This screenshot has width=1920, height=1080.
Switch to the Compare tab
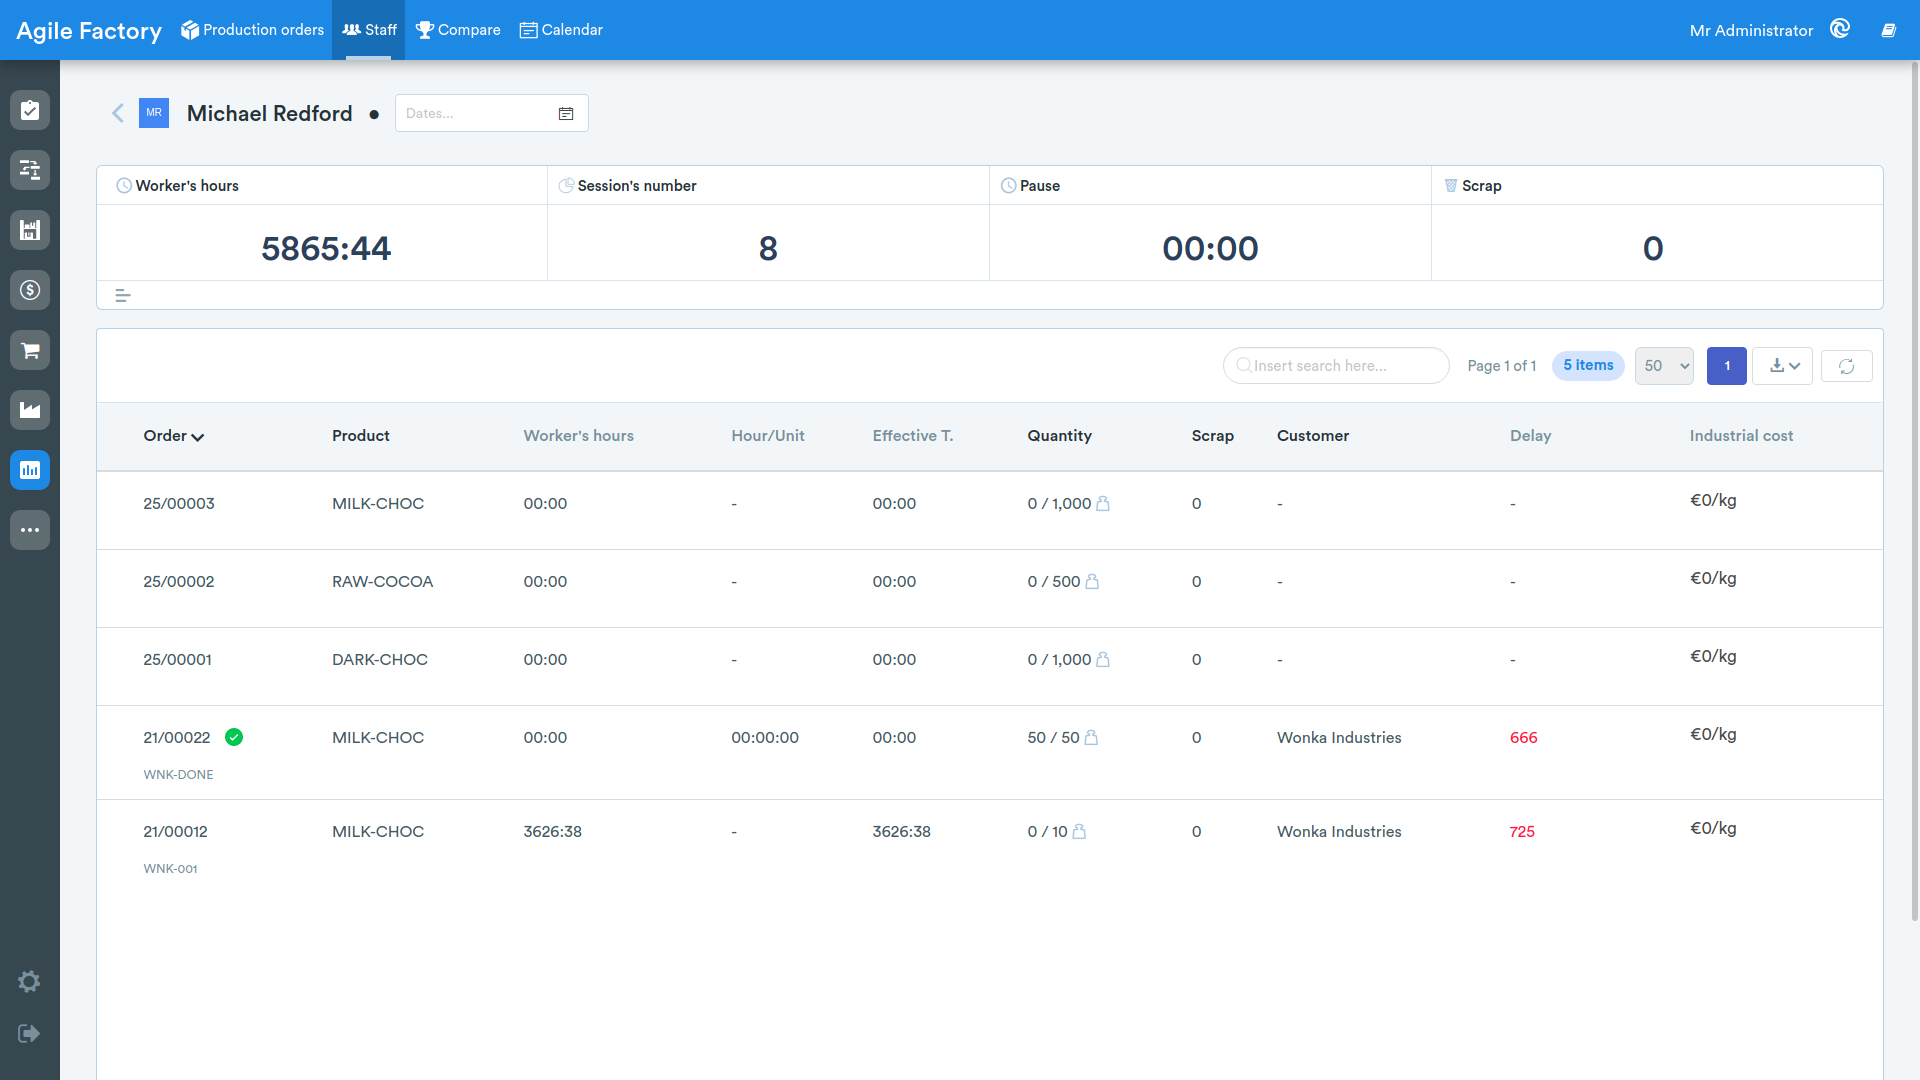tap(458, 30)
